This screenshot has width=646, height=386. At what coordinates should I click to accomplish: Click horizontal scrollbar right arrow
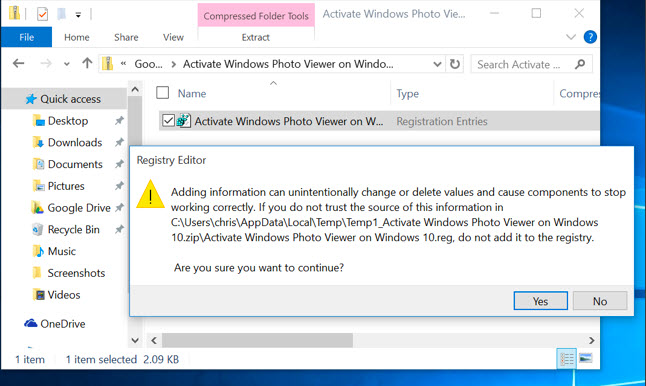click(592, 340)
